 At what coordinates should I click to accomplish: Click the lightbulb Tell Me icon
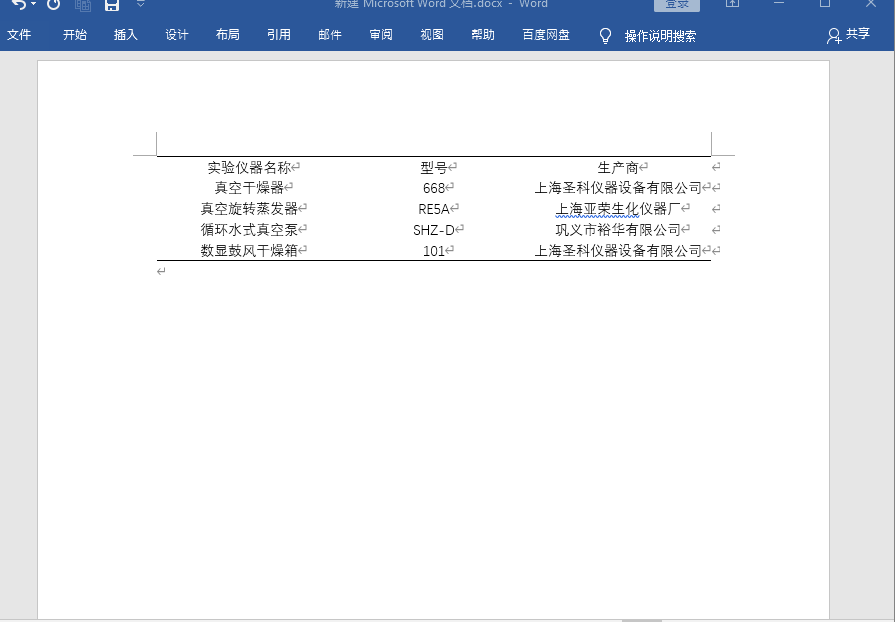(x=606, y=36)
